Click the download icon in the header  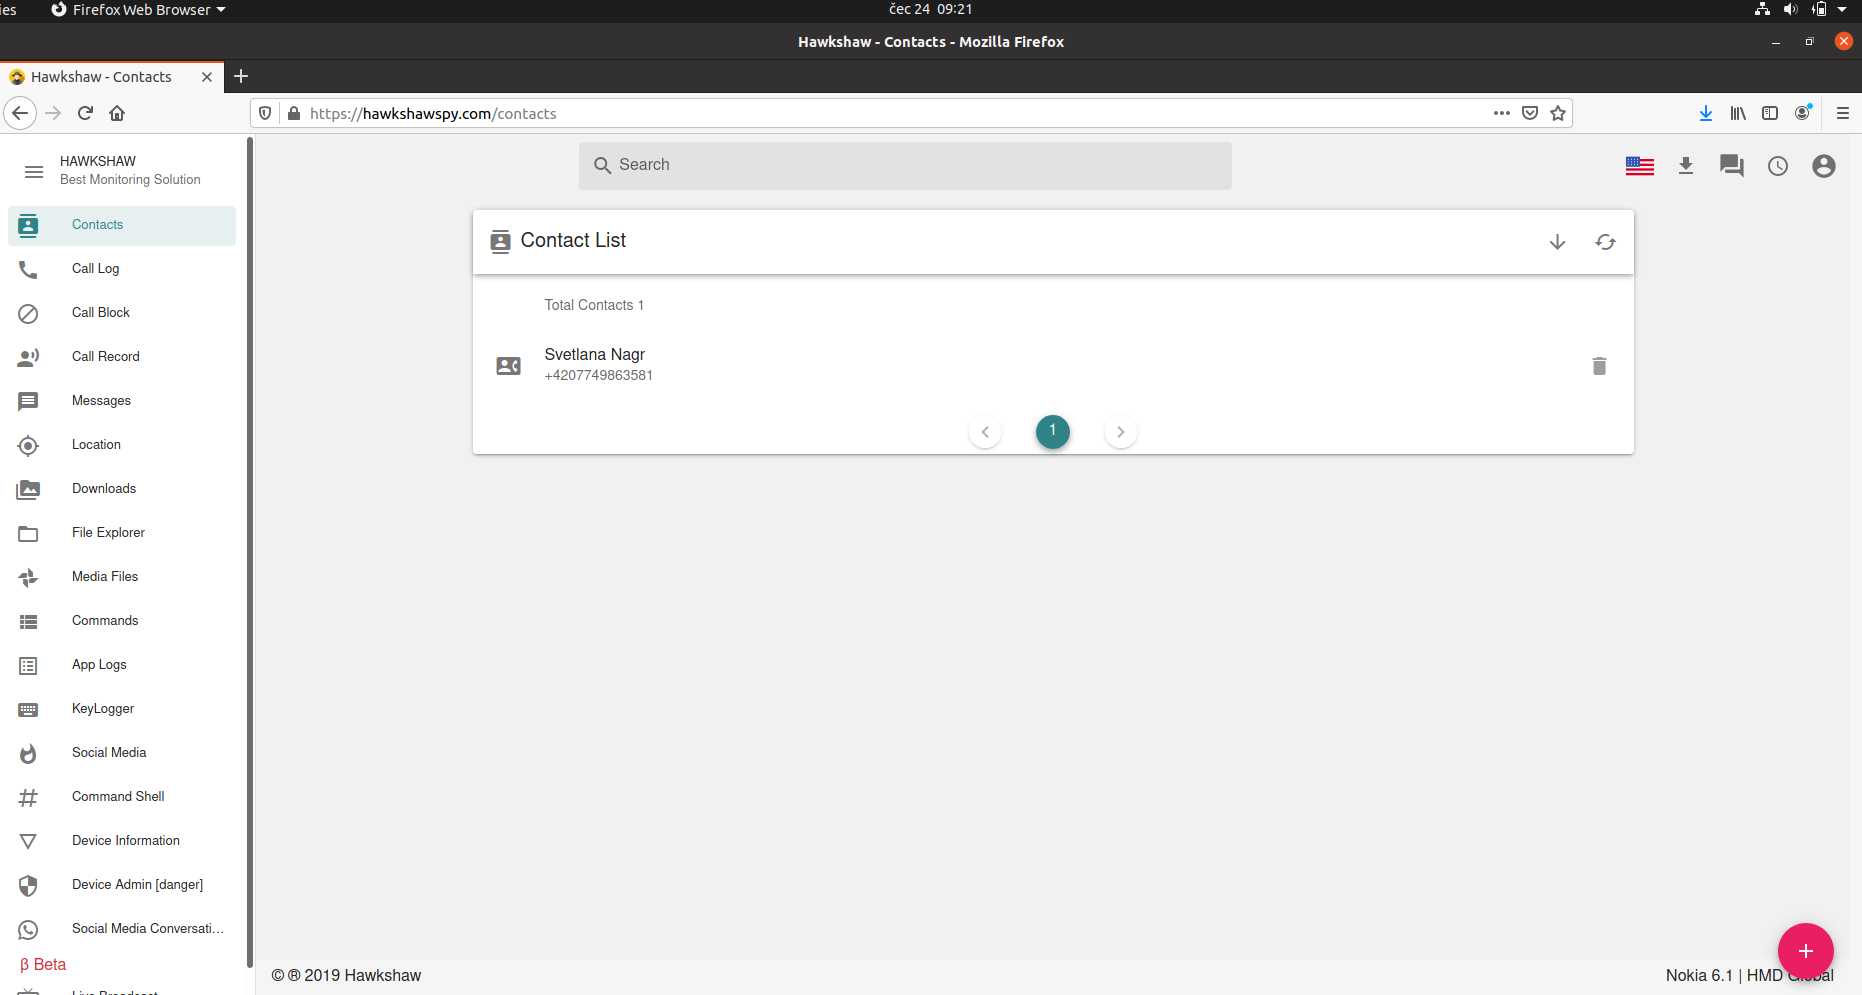pos(1686,166)
